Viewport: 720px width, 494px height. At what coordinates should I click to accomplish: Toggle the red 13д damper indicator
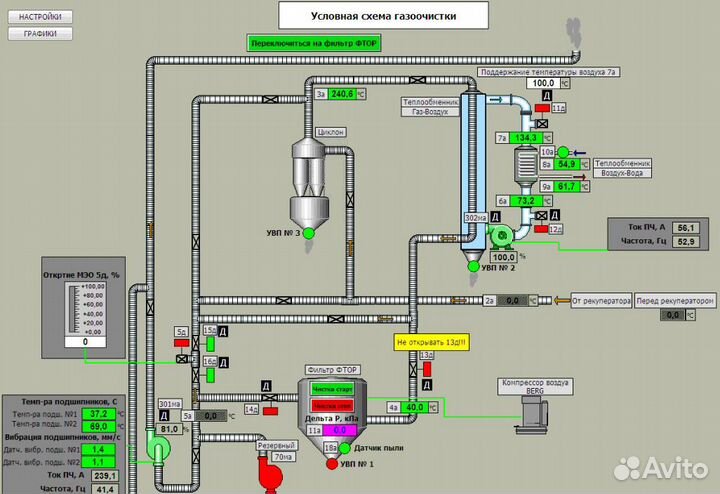click(x=427, y=371)
